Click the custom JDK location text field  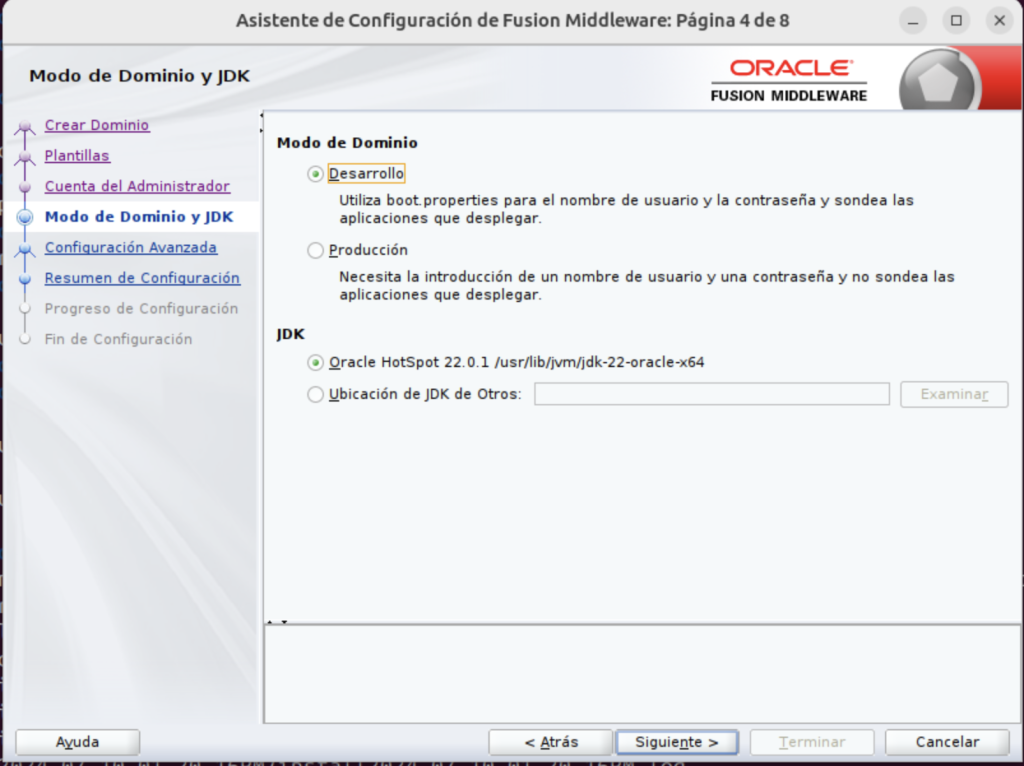point(711,394)
